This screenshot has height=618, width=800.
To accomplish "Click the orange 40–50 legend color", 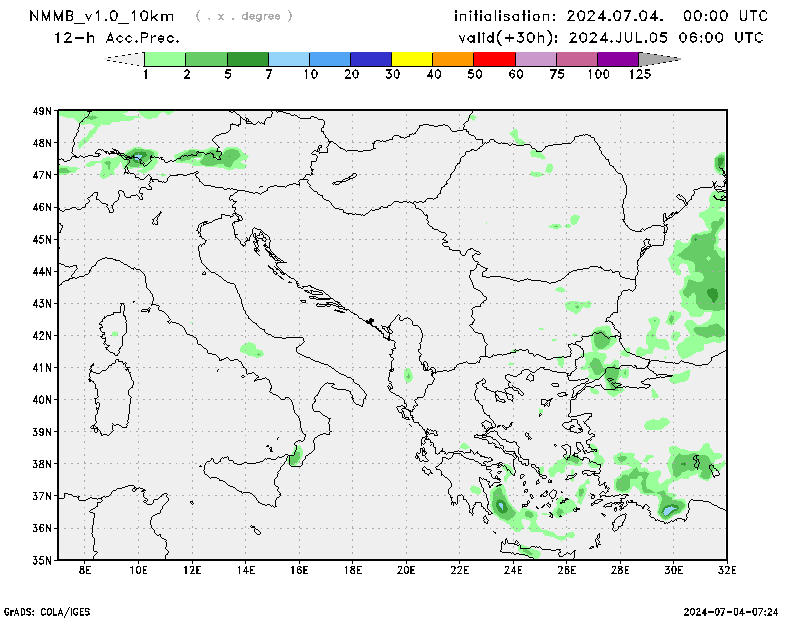I will coord(453,59).
